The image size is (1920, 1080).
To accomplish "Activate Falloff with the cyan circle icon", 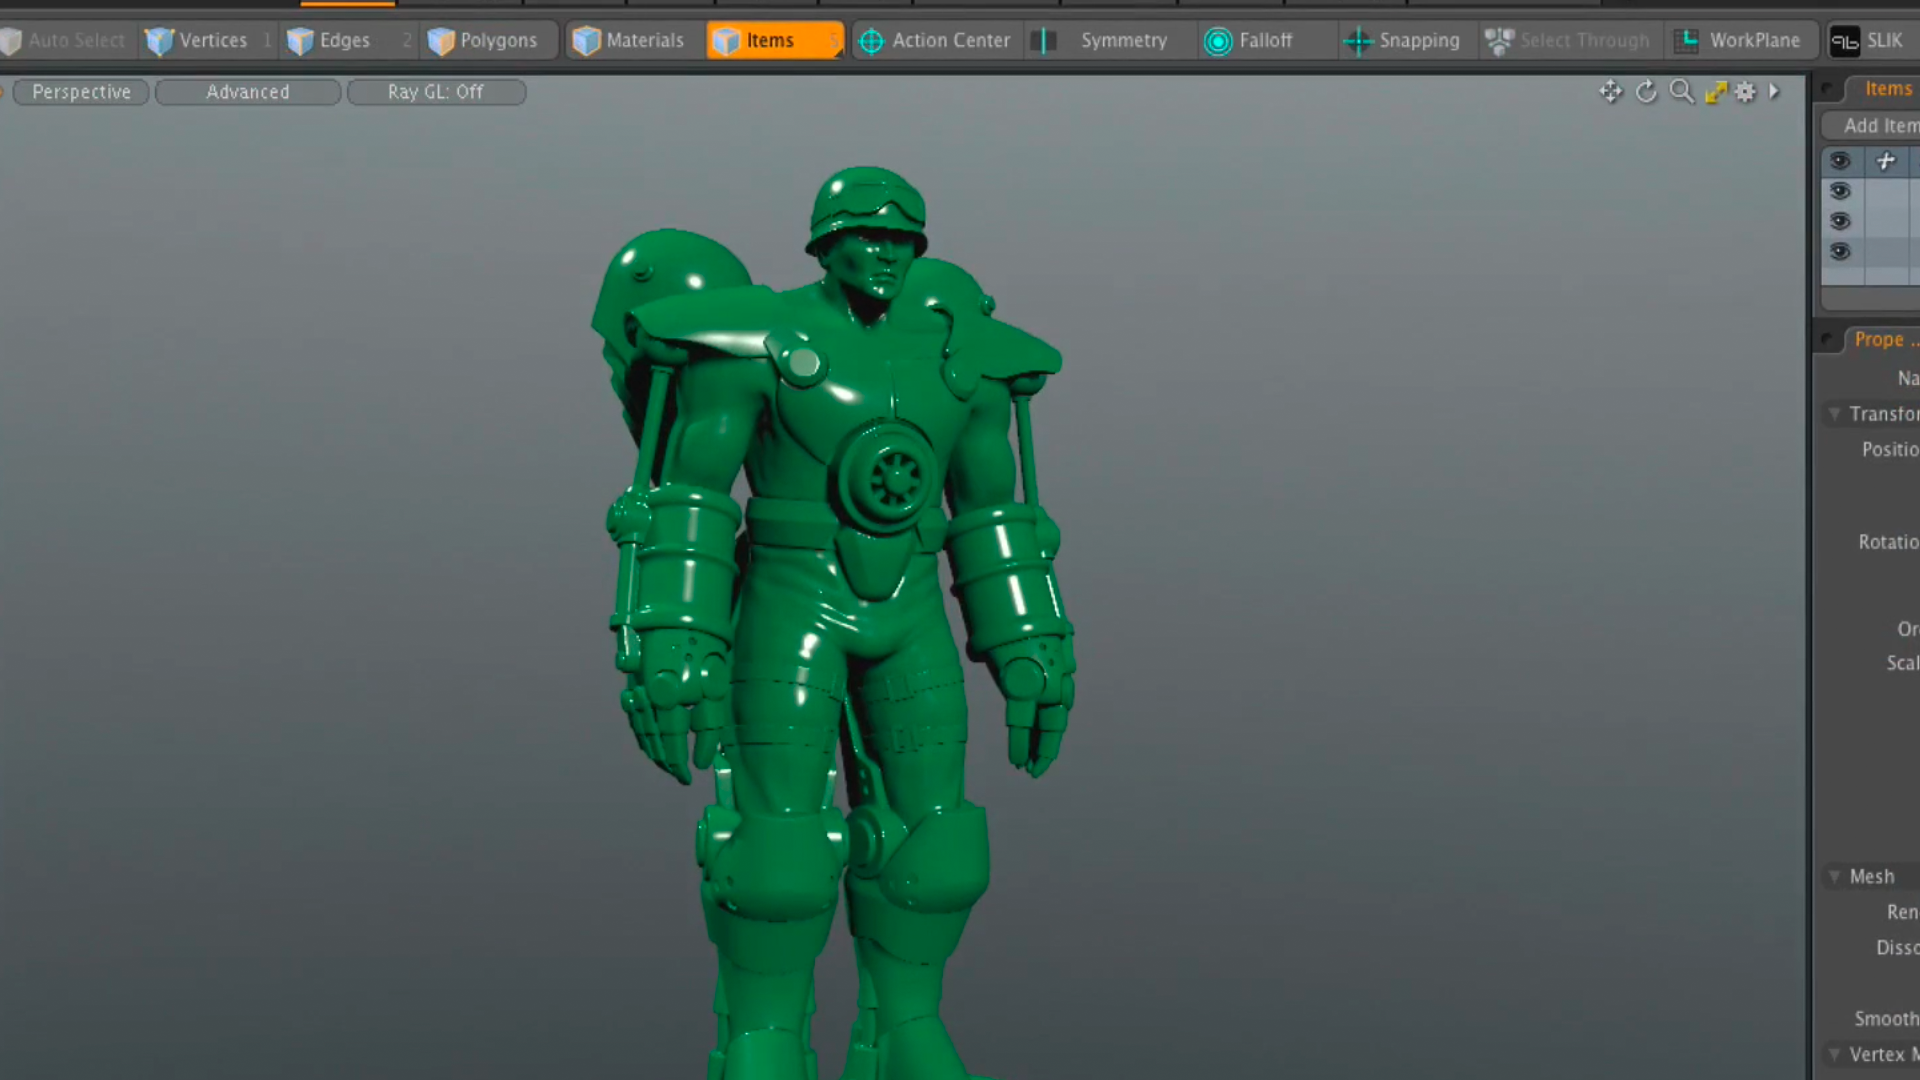I will (1218, 41).
